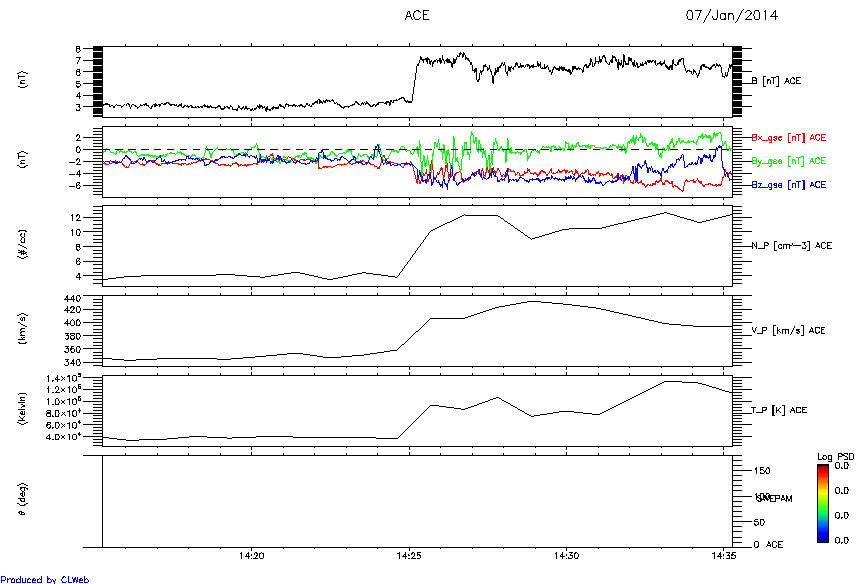Click the "8.0×10⁴" temperature tick label

64,414
